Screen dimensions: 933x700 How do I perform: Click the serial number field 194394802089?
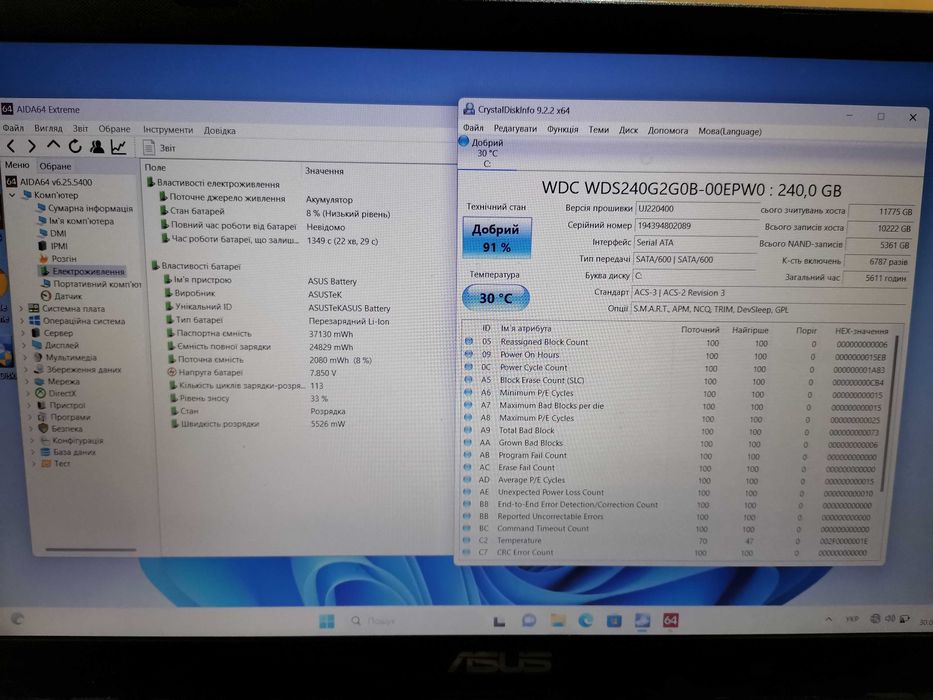point(696,226)
